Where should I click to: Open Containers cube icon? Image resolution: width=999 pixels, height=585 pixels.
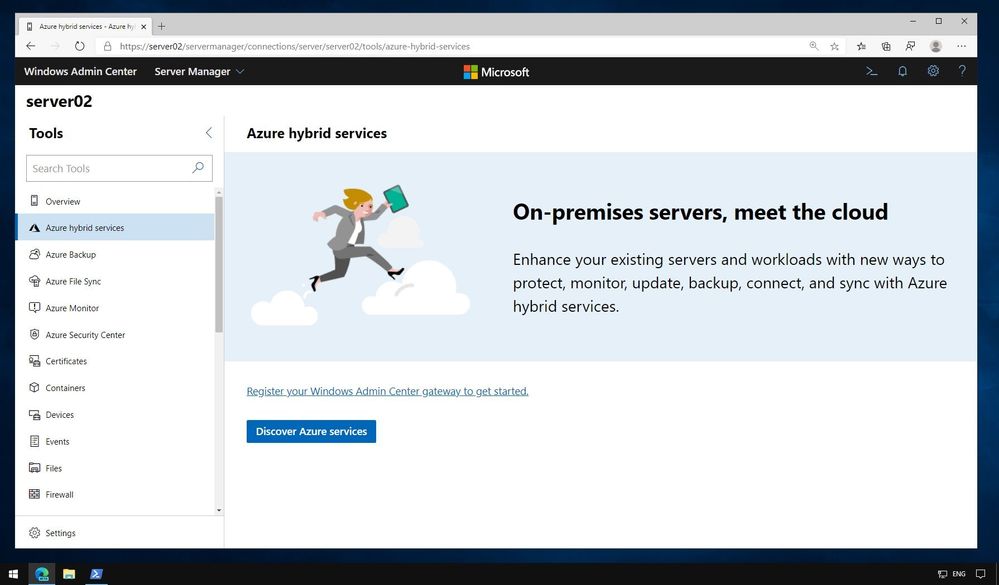pyautogui.click(x=34, y=387)
